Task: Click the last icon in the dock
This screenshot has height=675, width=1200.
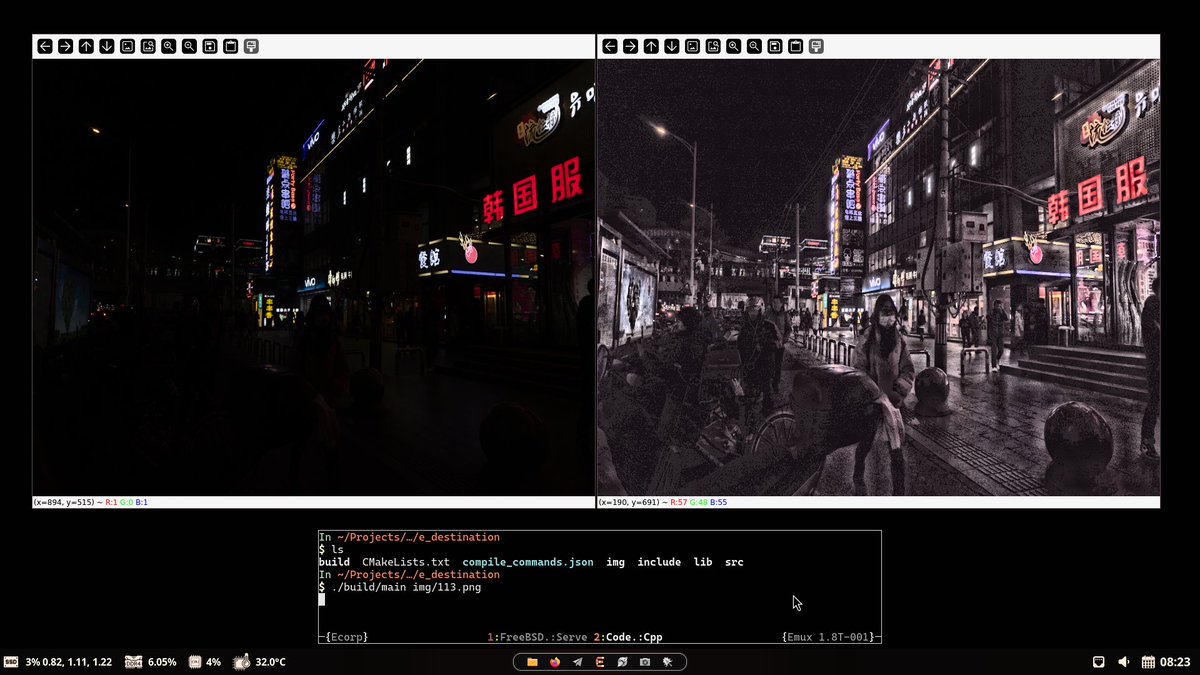Action: click(667, 662)
